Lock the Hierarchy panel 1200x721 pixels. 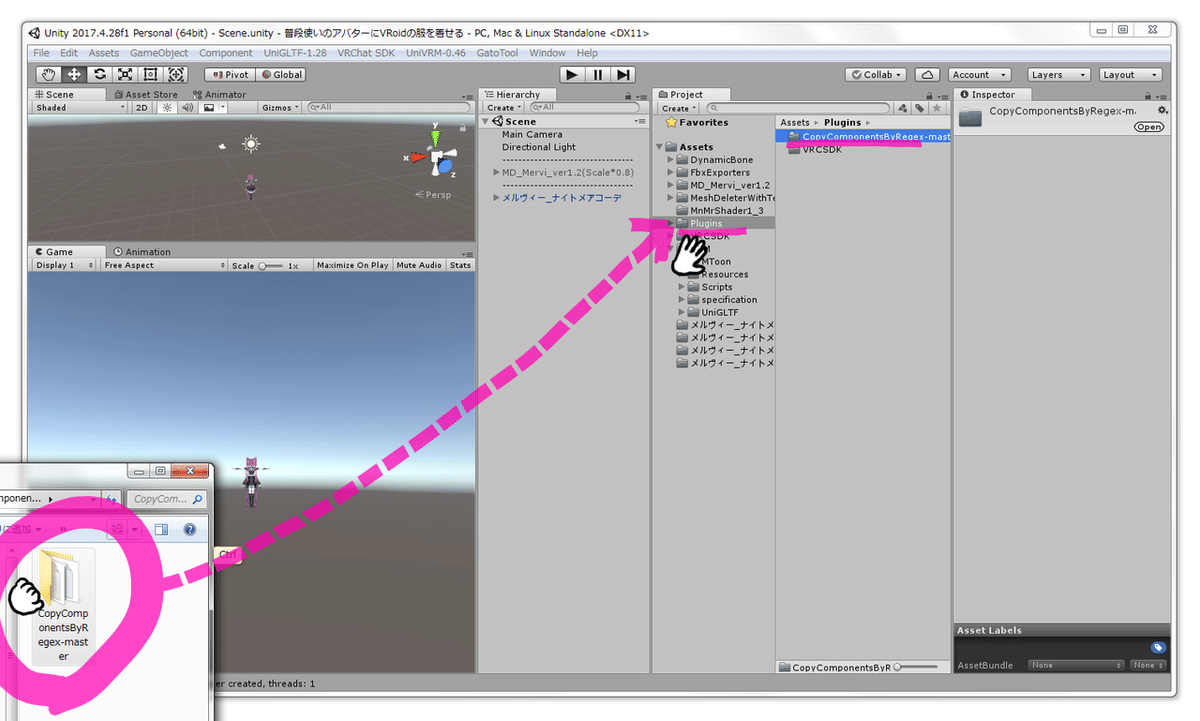(628, 95)
